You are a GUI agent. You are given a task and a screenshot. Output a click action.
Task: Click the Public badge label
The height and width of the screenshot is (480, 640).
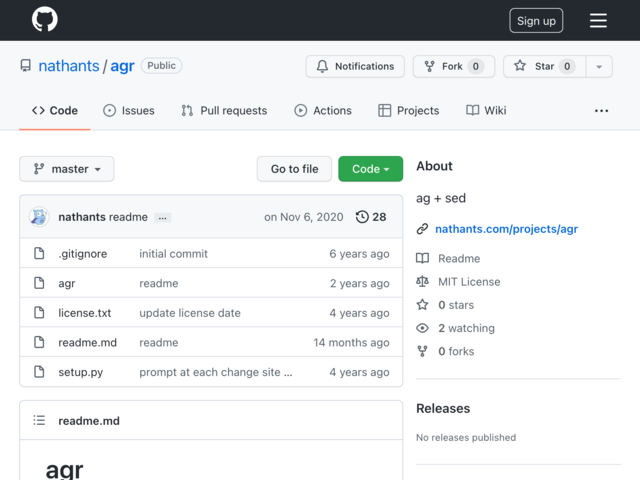coord(161,66)
